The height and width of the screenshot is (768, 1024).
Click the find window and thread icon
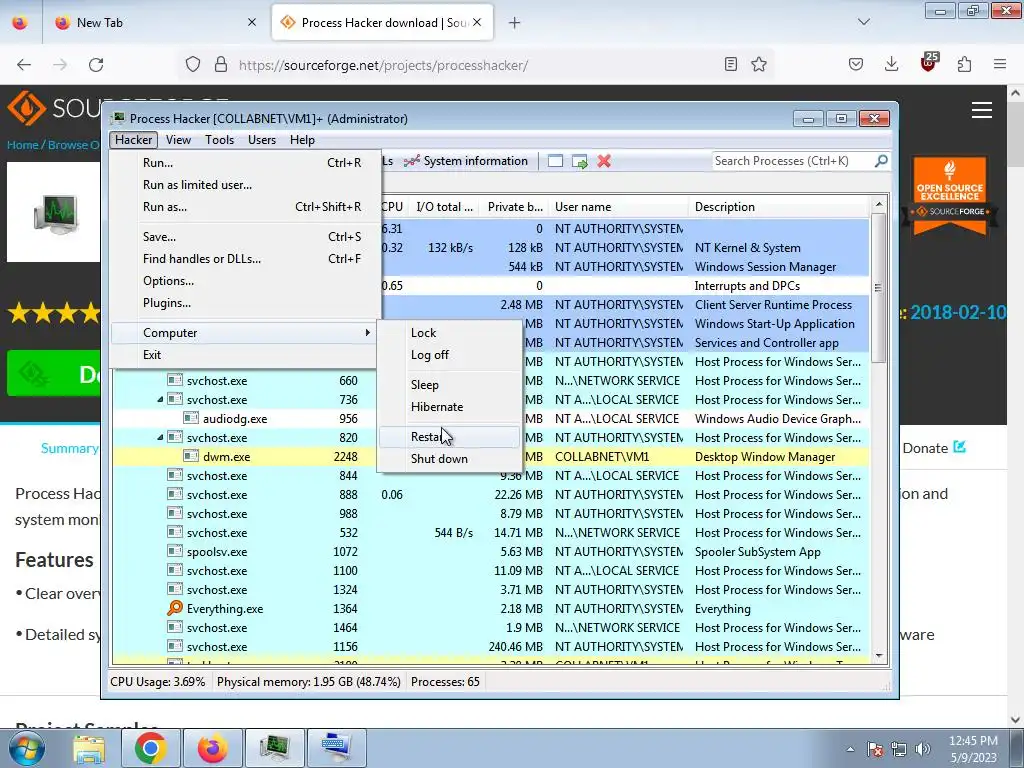[x=580, y=161]
